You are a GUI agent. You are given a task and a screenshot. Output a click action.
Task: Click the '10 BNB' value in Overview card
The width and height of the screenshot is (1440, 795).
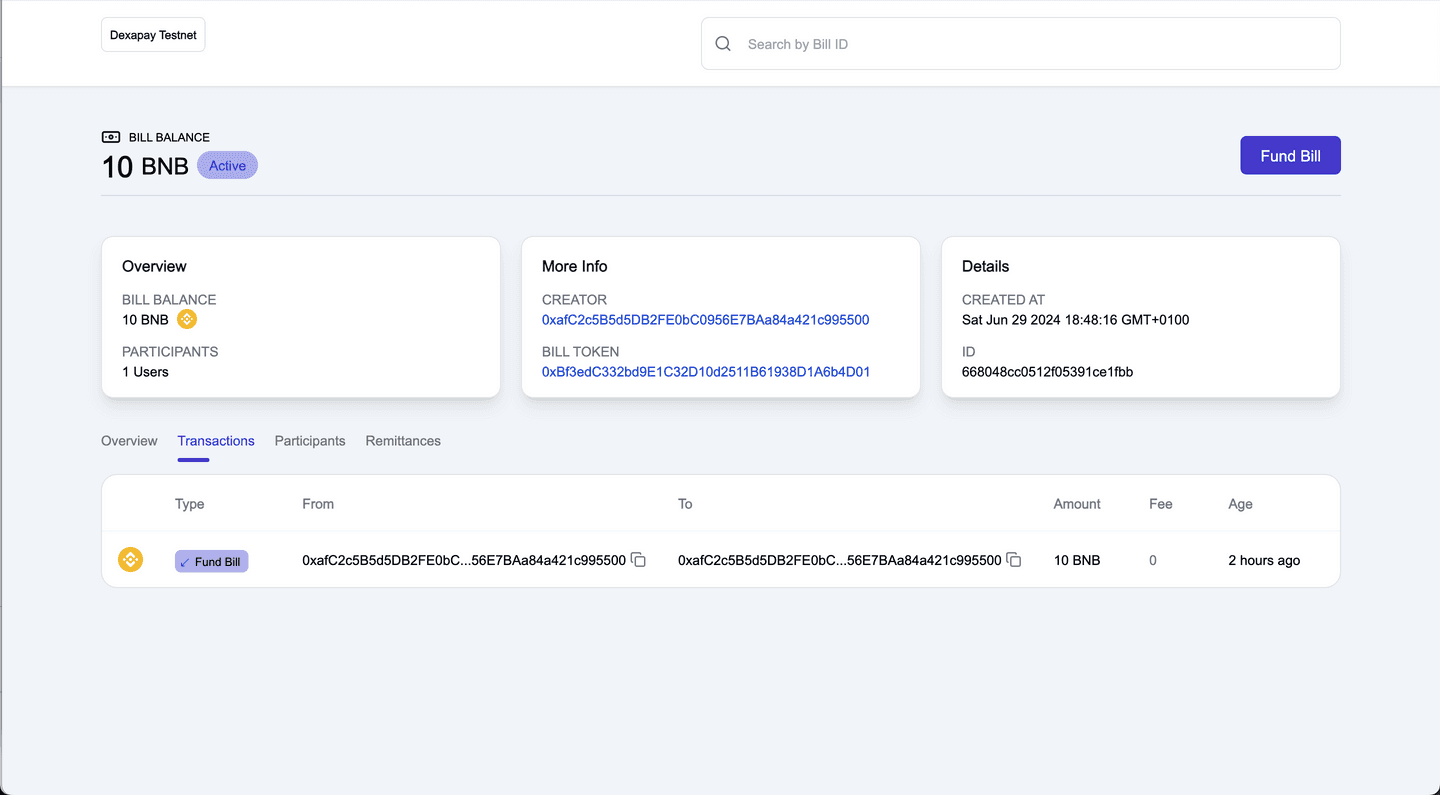coord(145,320)
